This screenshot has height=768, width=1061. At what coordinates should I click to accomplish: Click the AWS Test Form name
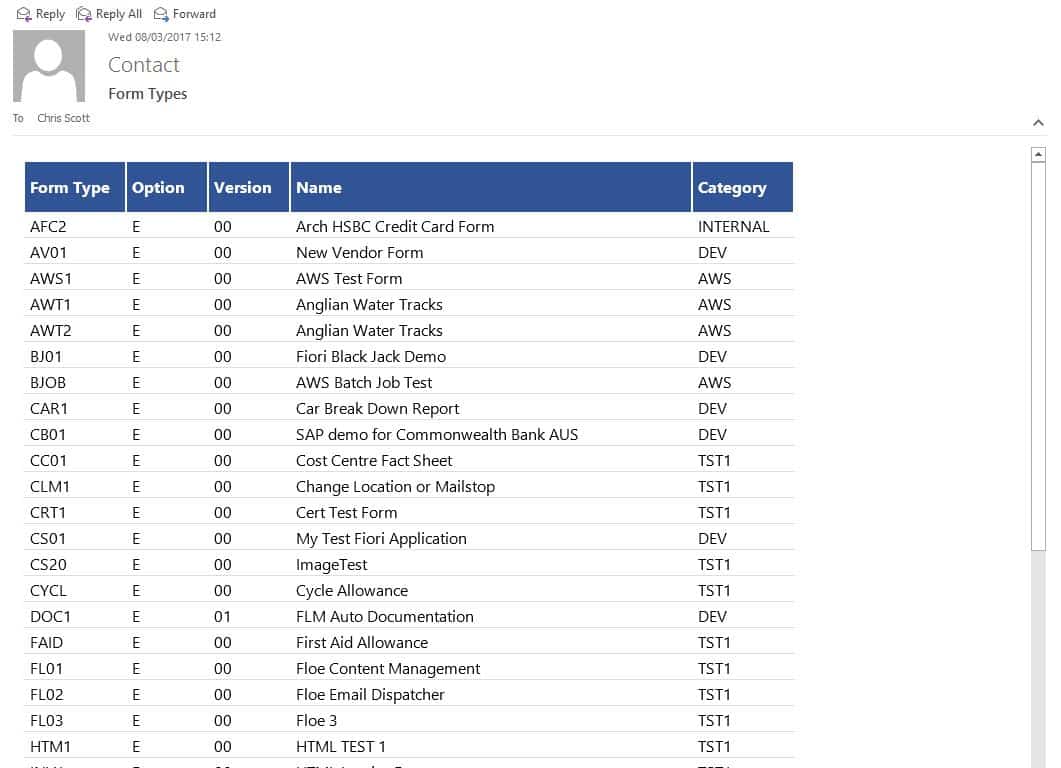348,279
